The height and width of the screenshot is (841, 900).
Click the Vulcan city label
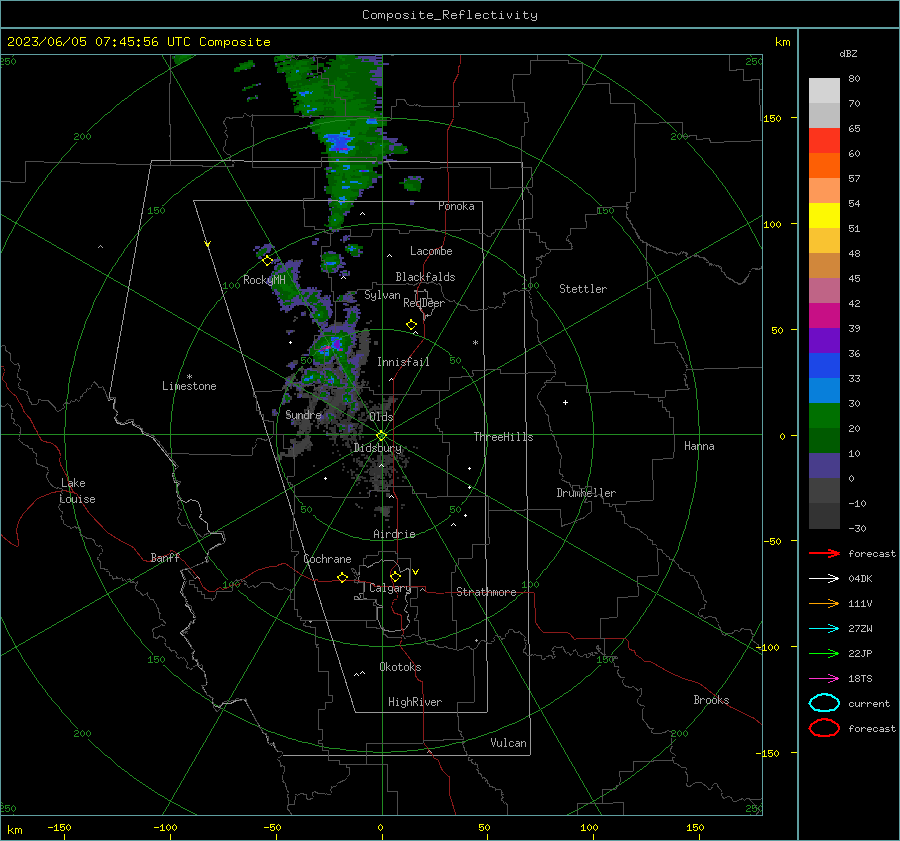508,743
